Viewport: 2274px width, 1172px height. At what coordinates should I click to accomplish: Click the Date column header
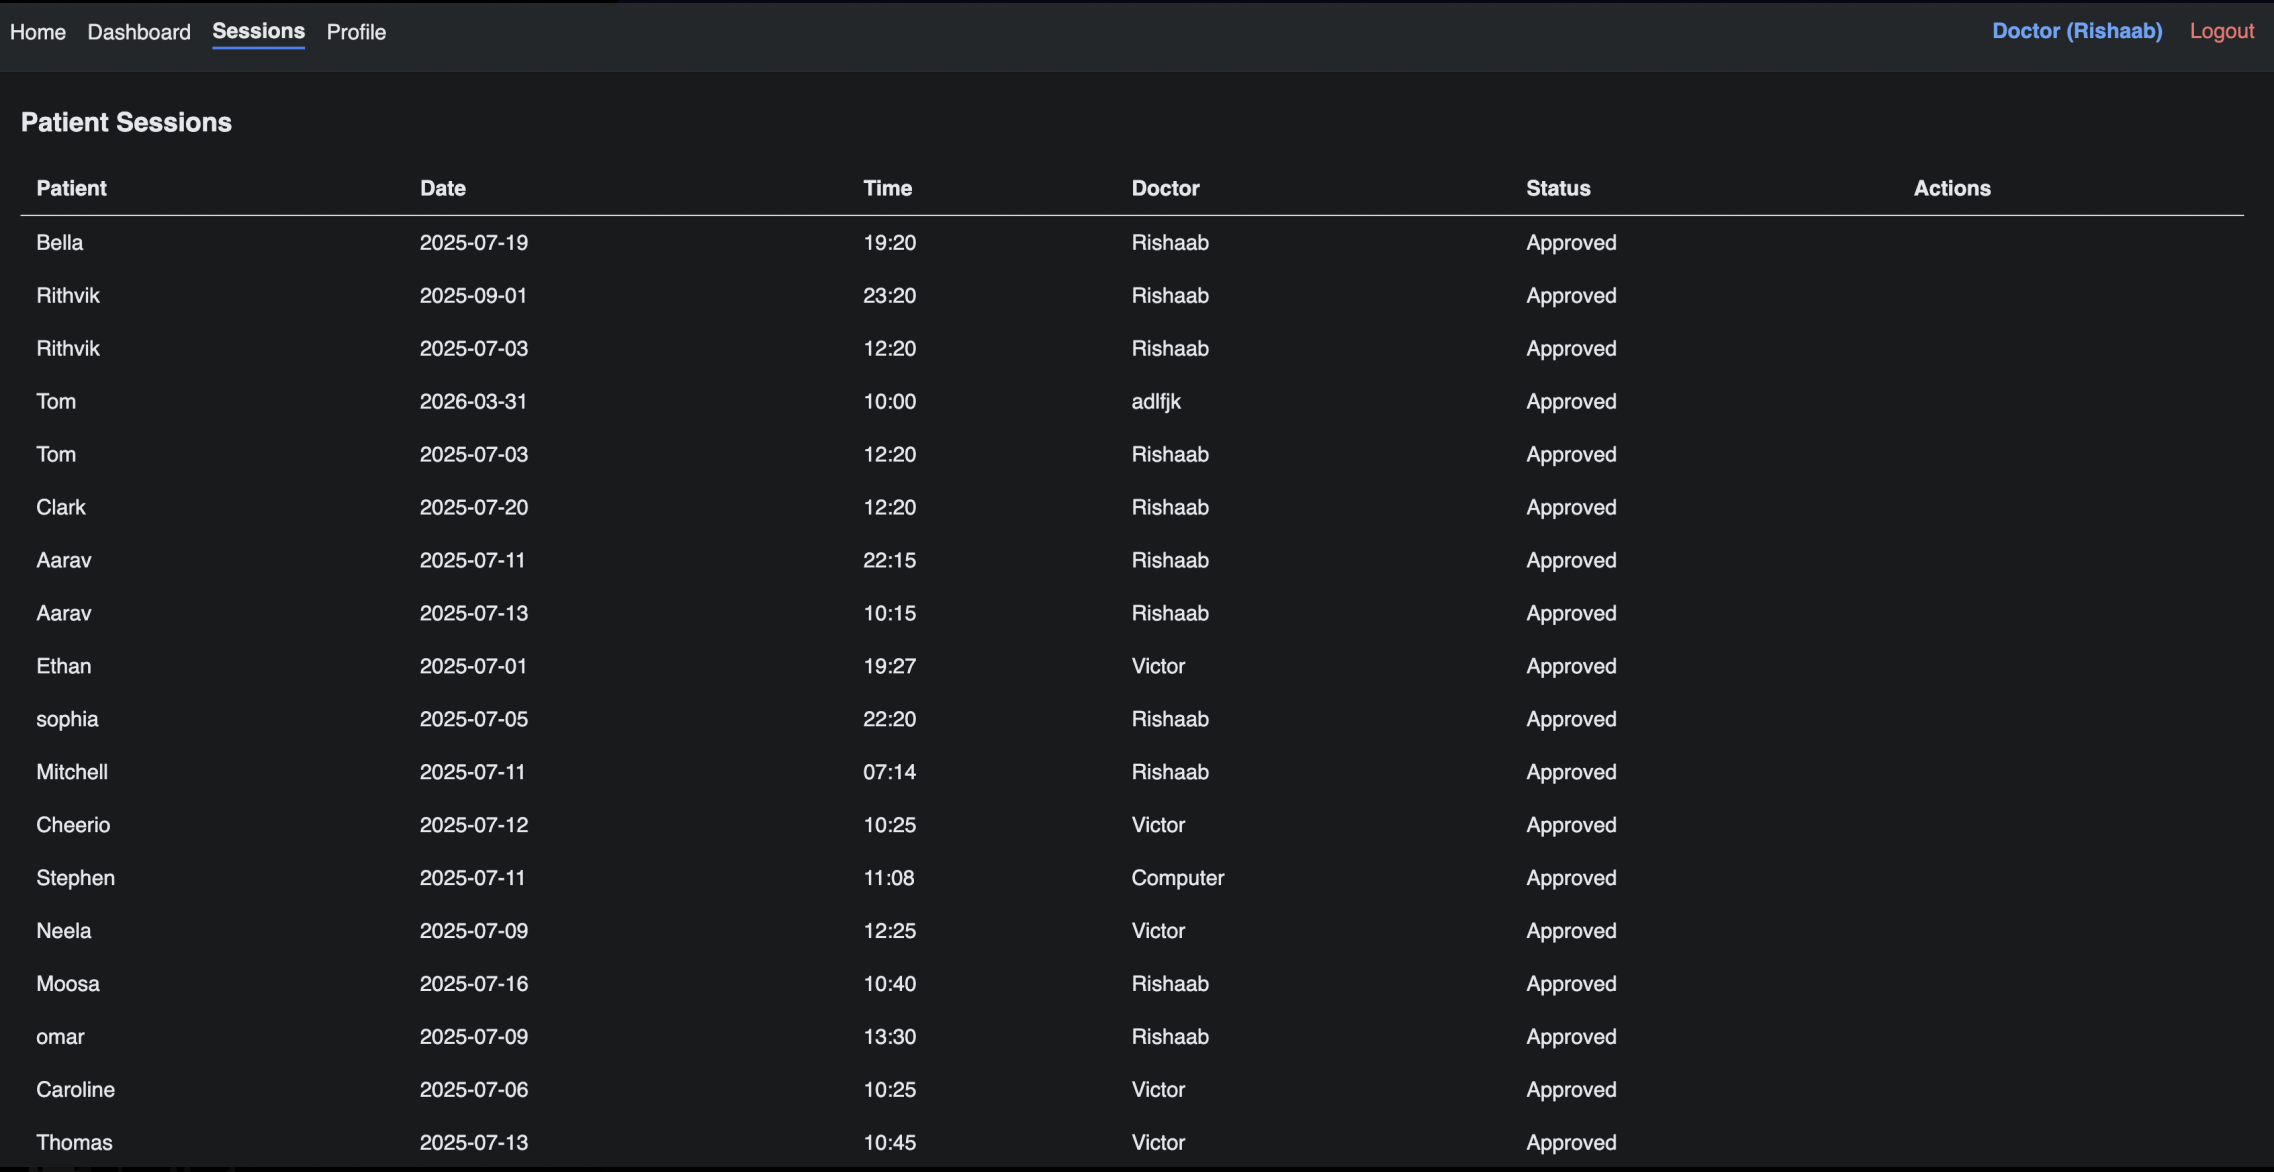442,188
